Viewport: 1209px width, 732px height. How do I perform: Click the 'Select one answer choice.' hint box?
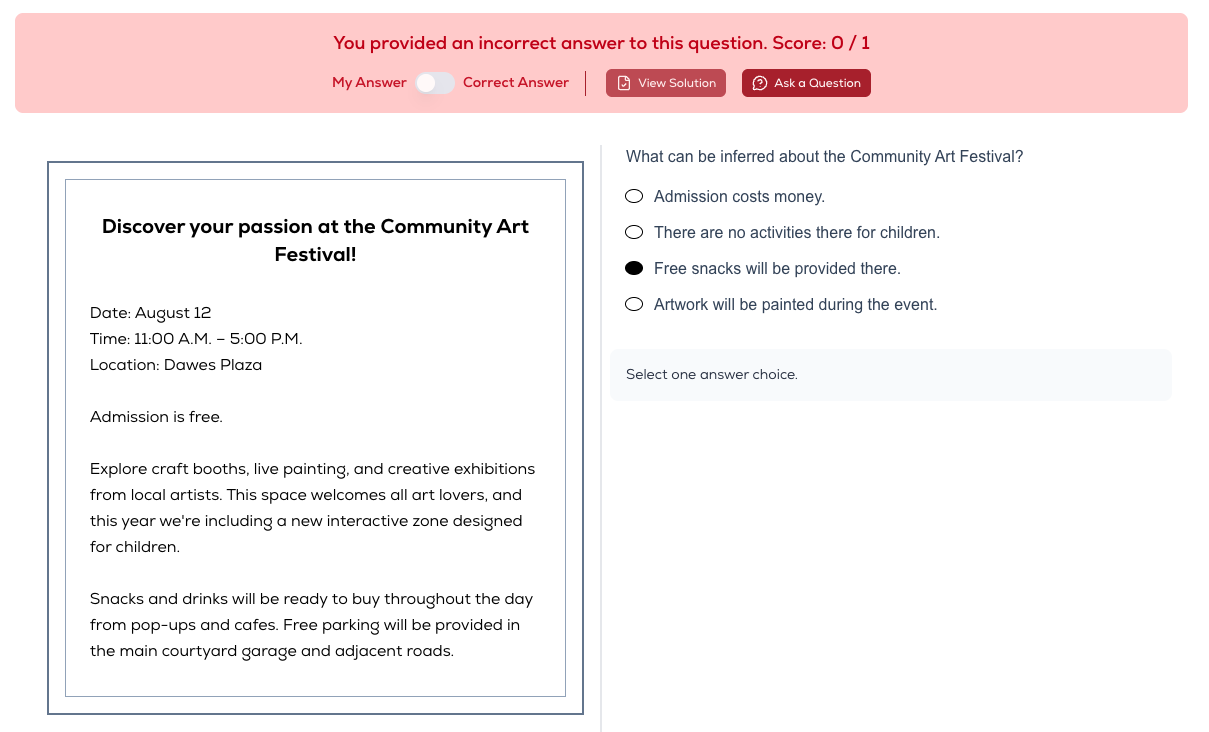(x=890, y=375)
